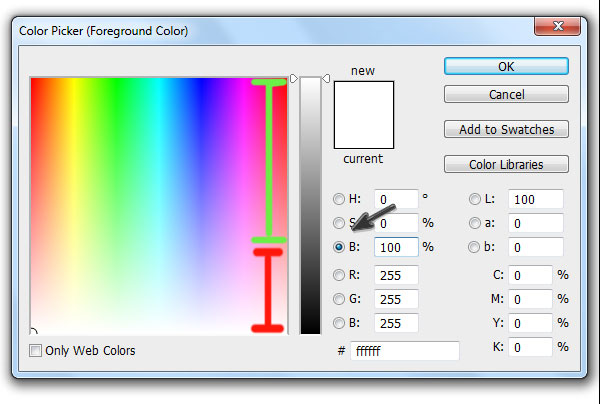The image size is (600, 404).
Task: Select the R red radio button
Action: 339,275
